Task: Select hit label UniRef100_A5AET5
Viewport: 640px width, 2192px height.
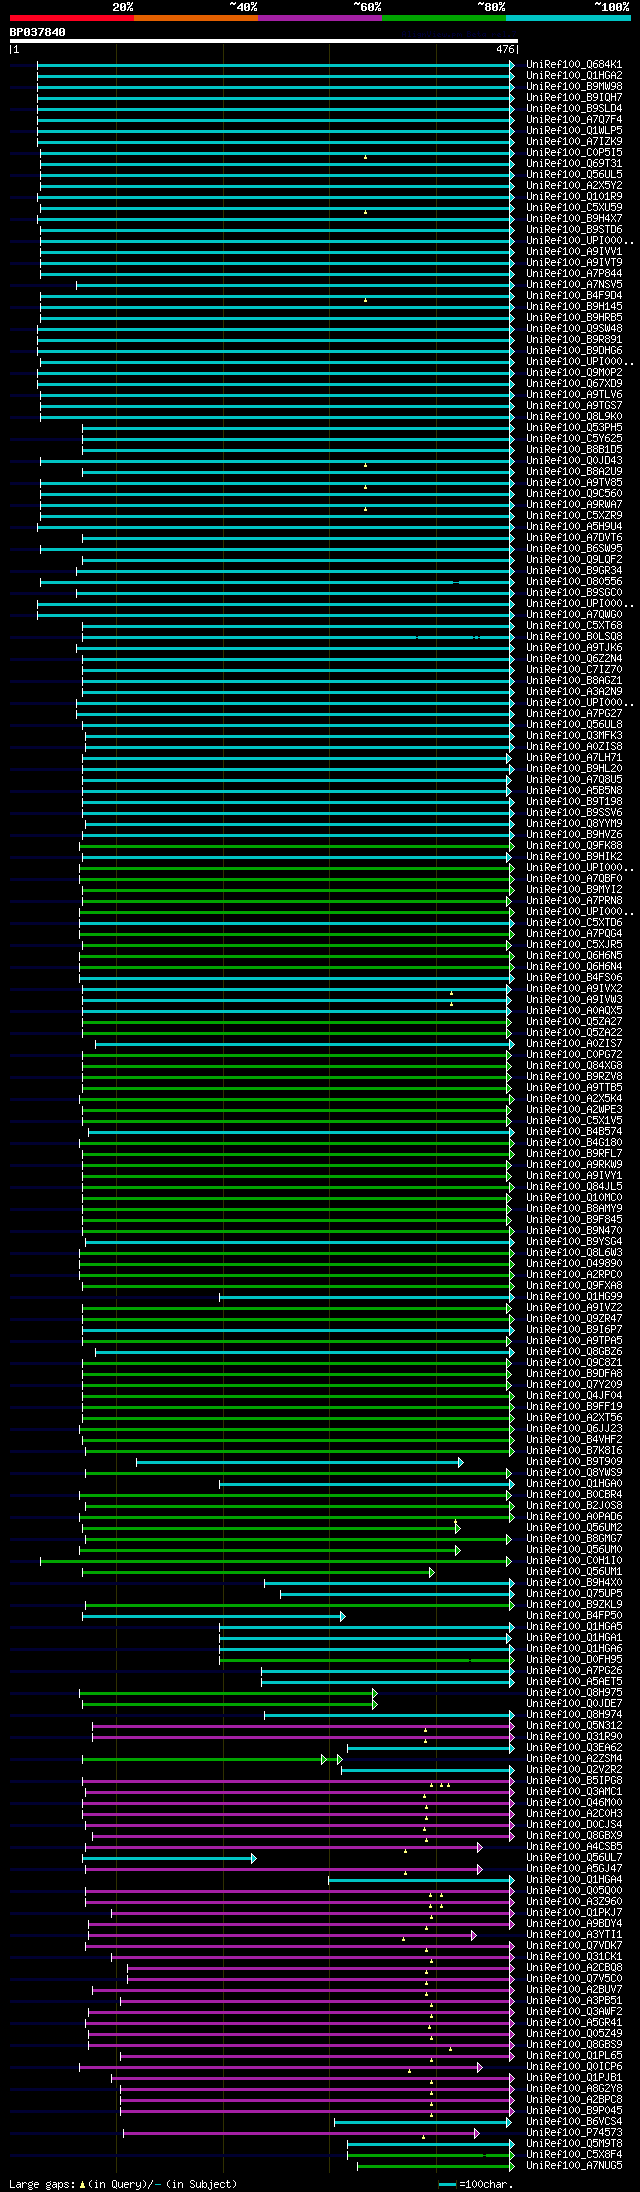Action: coord(574,1681)
